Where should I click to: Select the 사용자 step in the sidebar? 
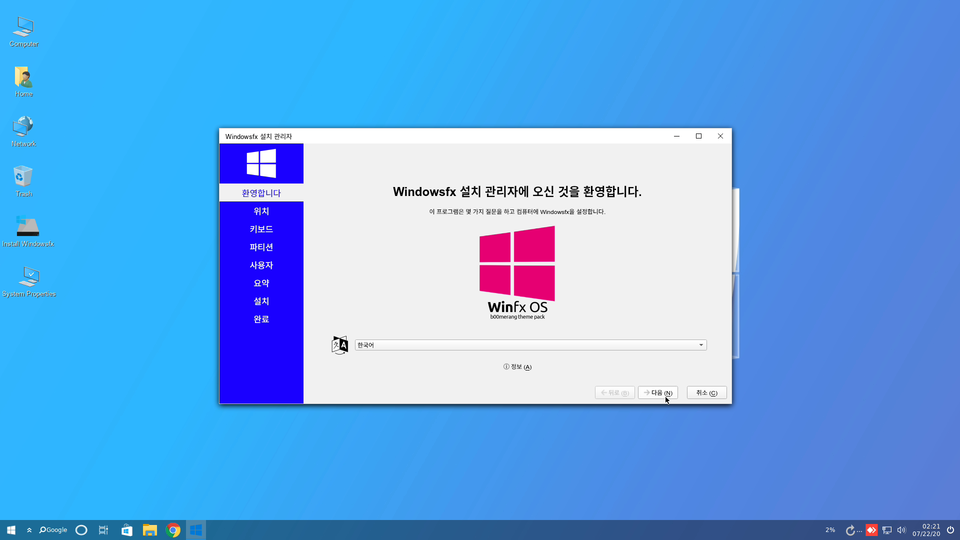(261, 265)
